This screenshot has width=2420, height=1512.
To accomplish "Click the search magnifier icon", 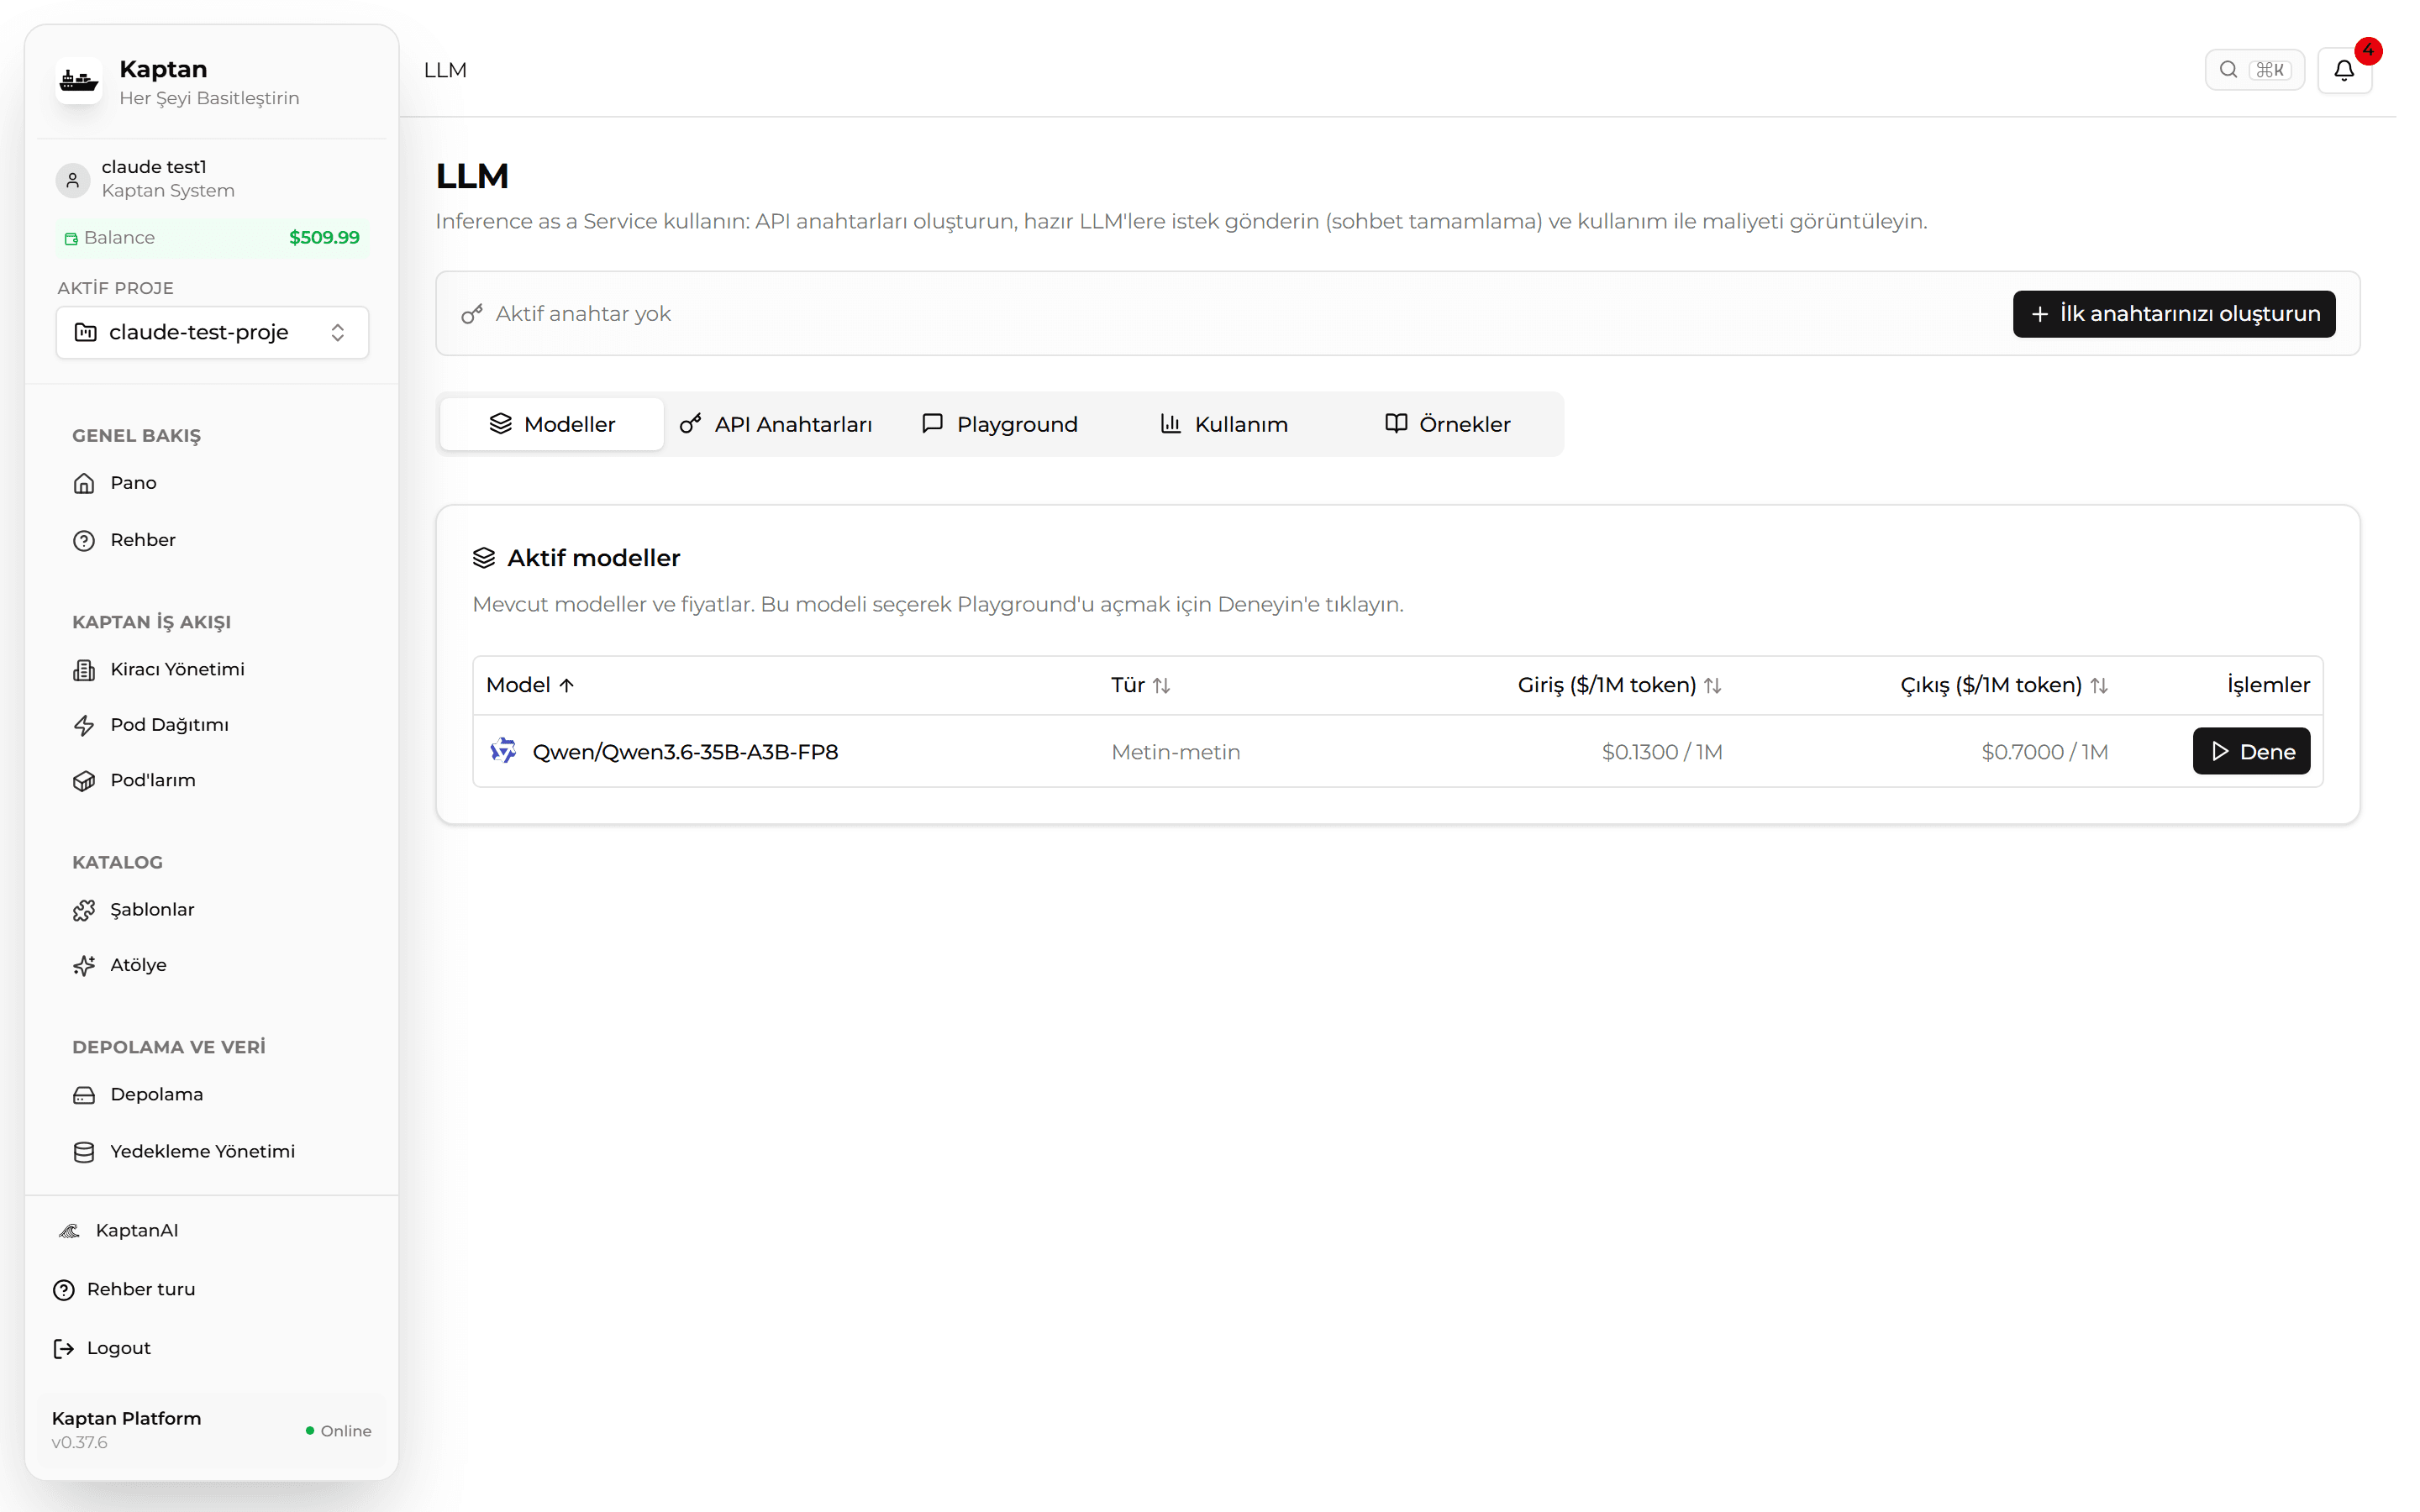I will 2228,70.
